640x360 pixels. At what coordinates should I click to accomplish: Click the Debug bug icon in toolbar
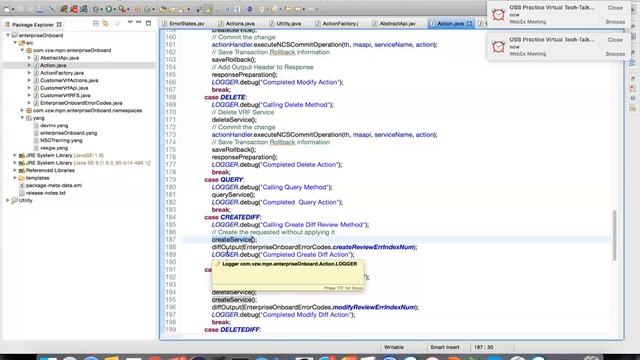pyautogui.click(x=96, y=9)
